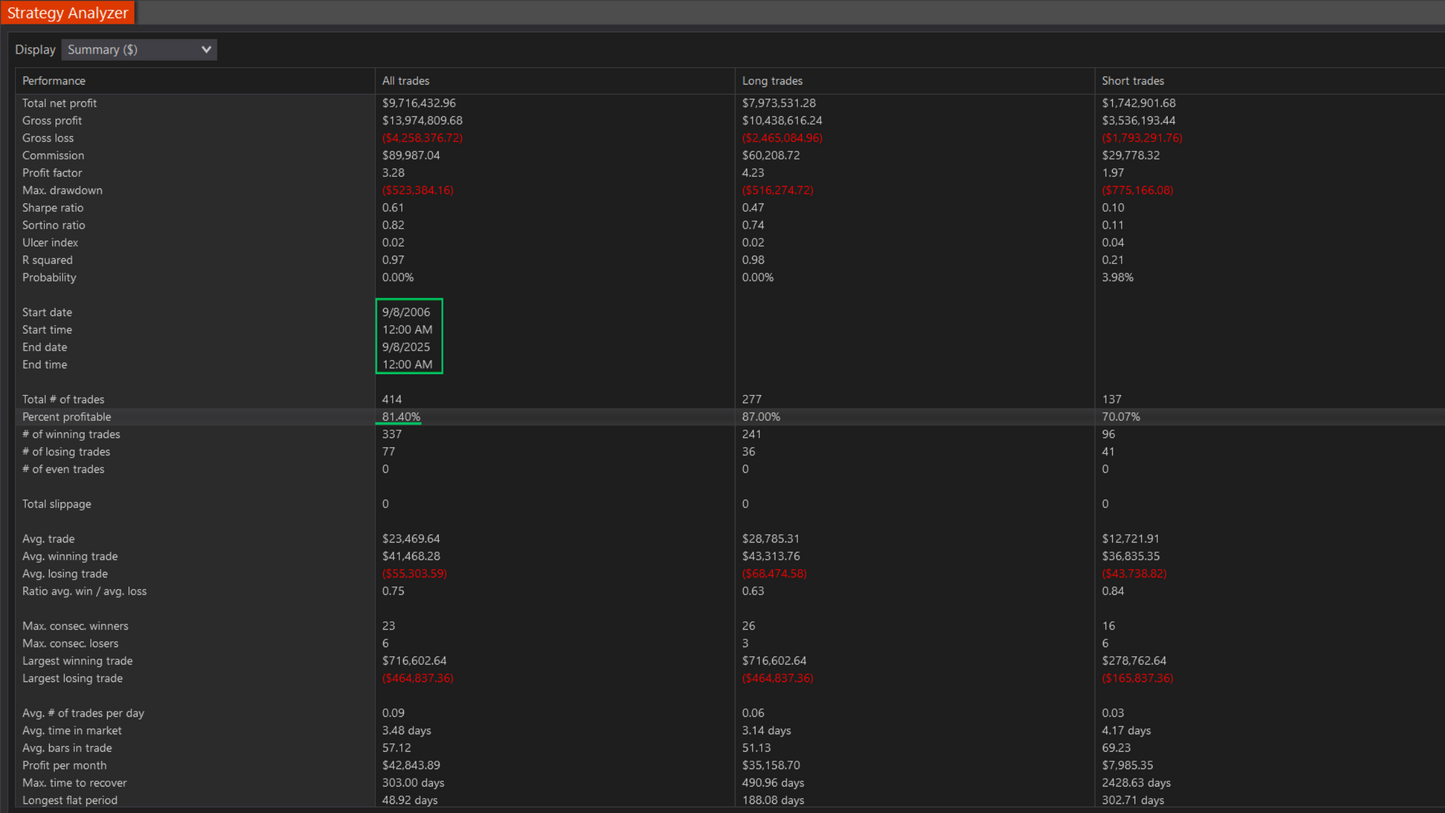Click the Longest flat period row label

tap(69, 800)
